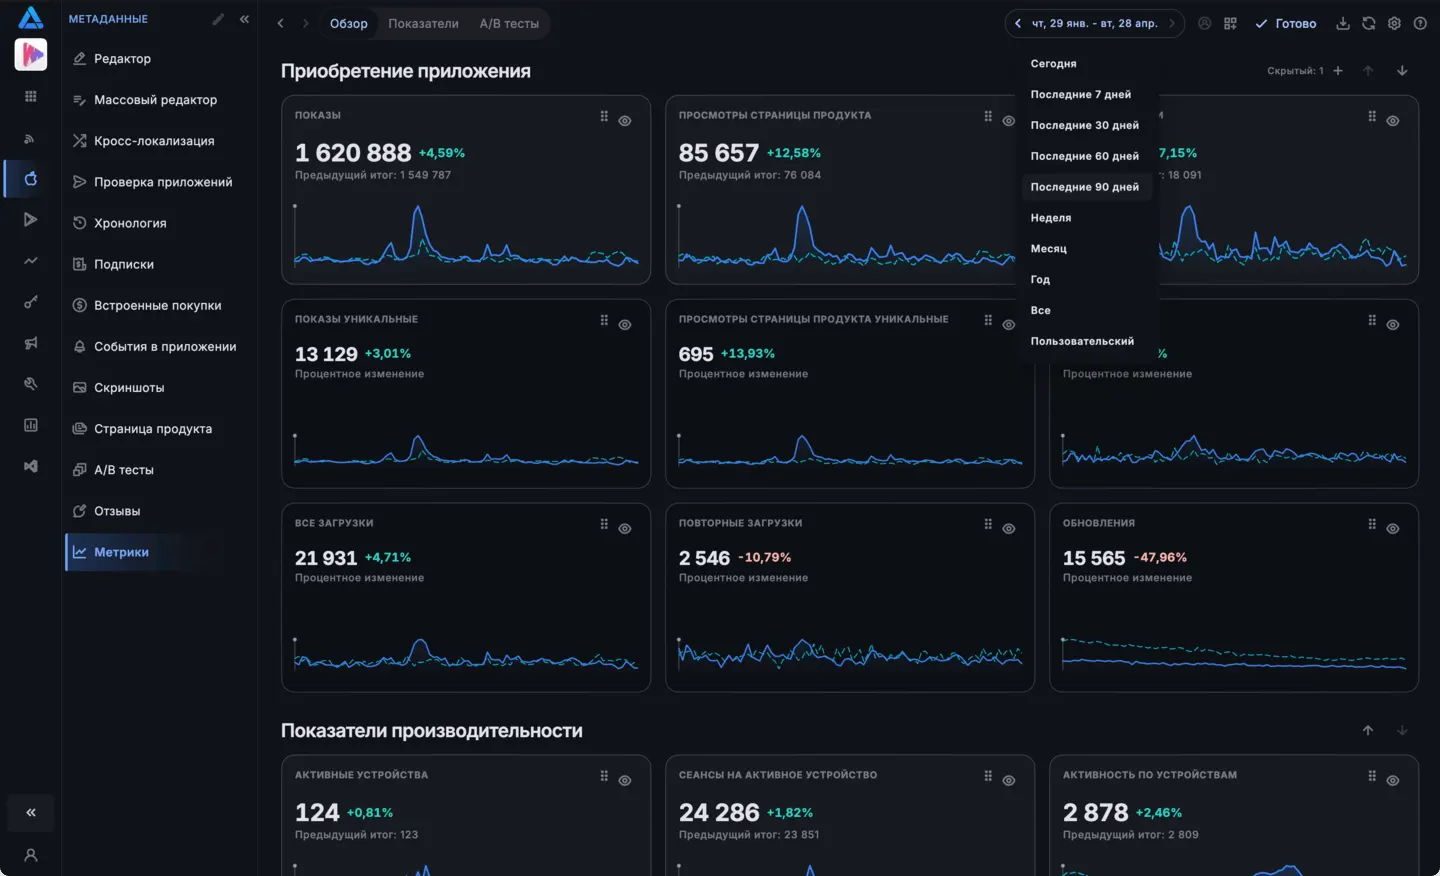
Task: Click drag handle icon on ПОКАЗЫ card
Action: tap(604, 116)
